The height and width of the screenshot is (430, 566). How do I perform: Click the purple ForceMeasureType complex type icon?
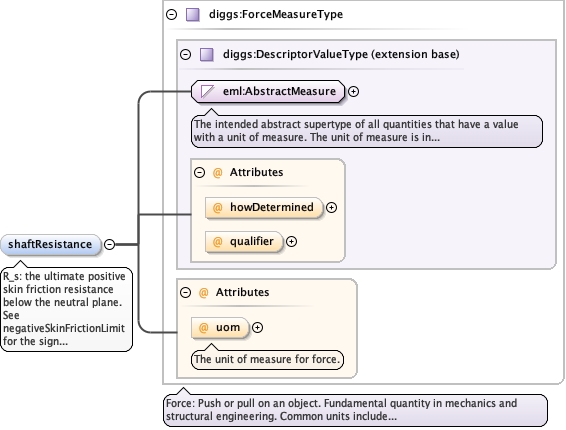(193, 15)
